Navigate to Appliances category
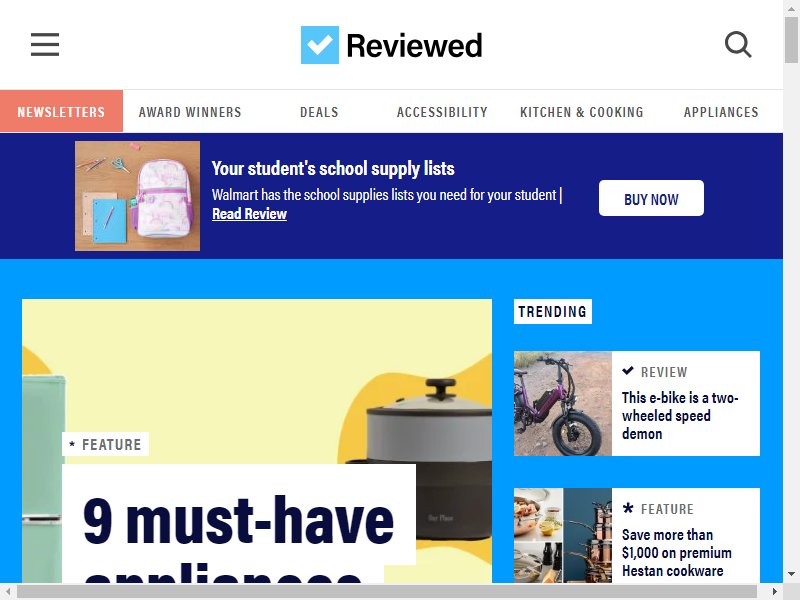The width and height of the screenshot is (800, 600). [721, 112]
